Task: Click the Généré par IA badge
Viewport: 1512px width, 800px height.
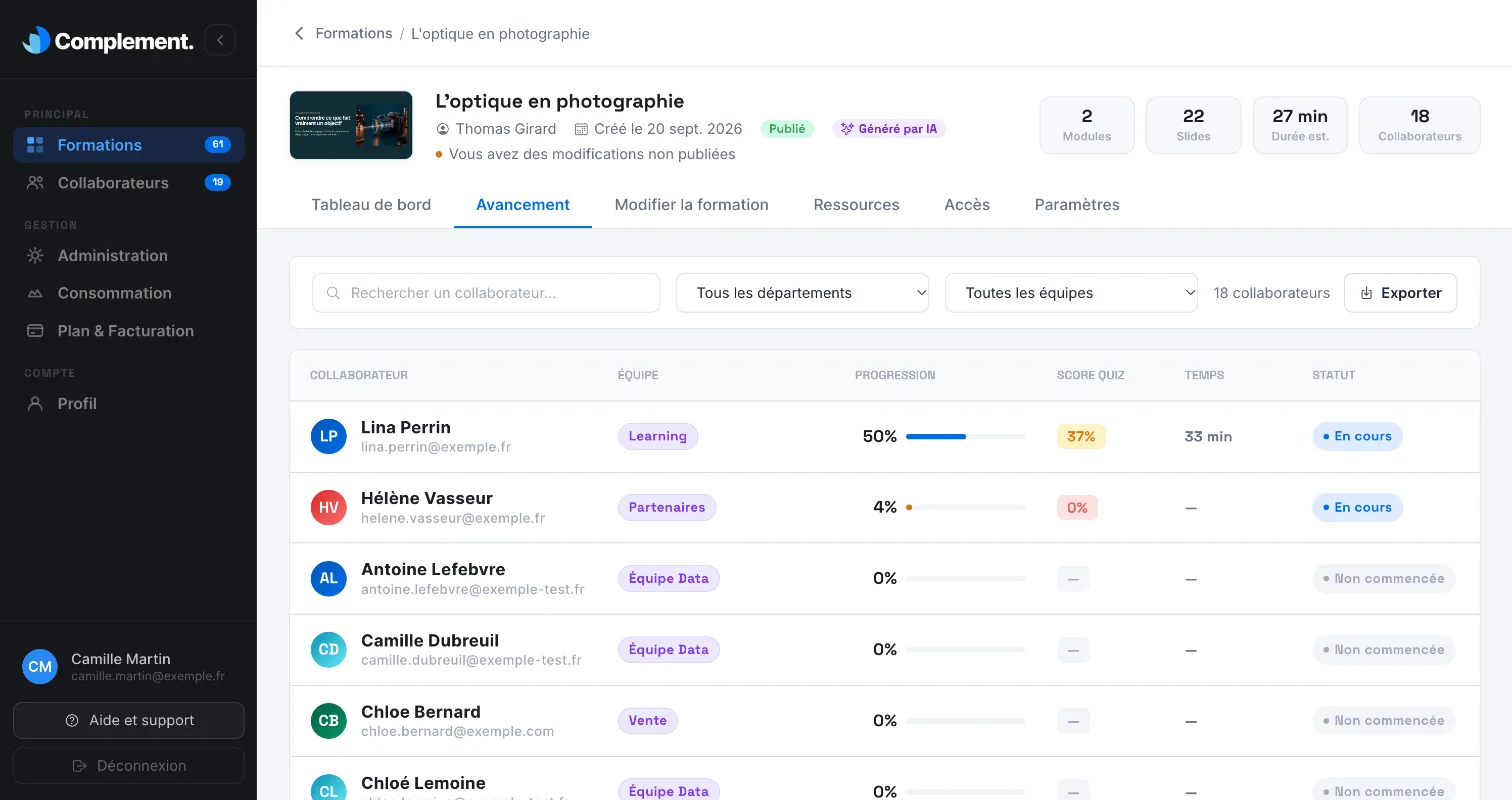Action: coord(889,129)
